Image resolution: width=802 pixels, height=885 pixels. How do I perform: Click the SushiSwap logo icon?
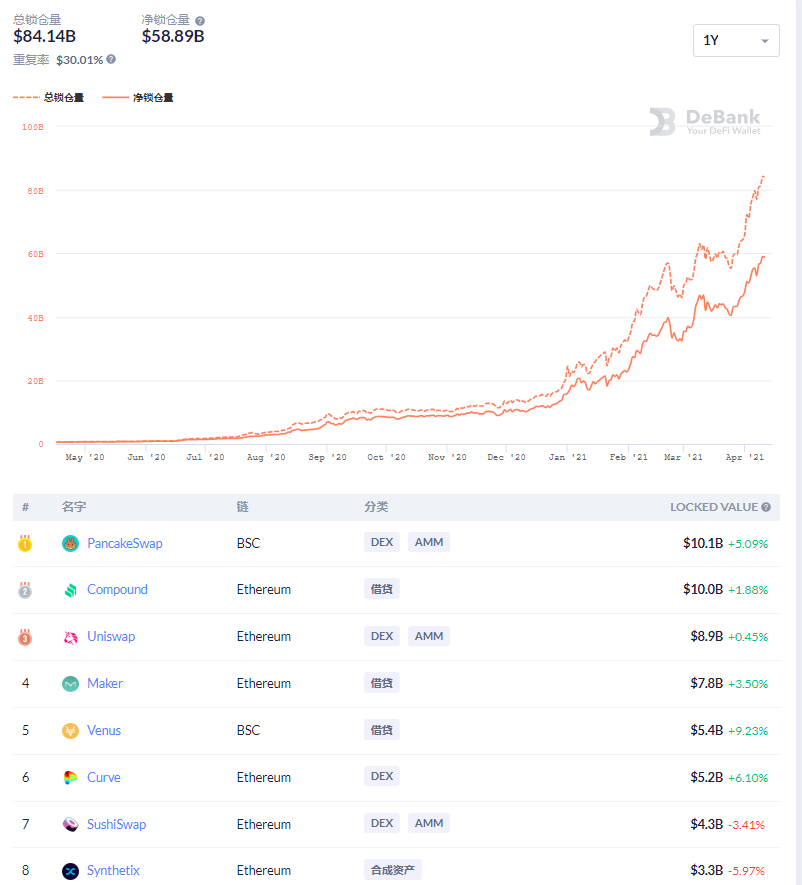click(71, 825)
